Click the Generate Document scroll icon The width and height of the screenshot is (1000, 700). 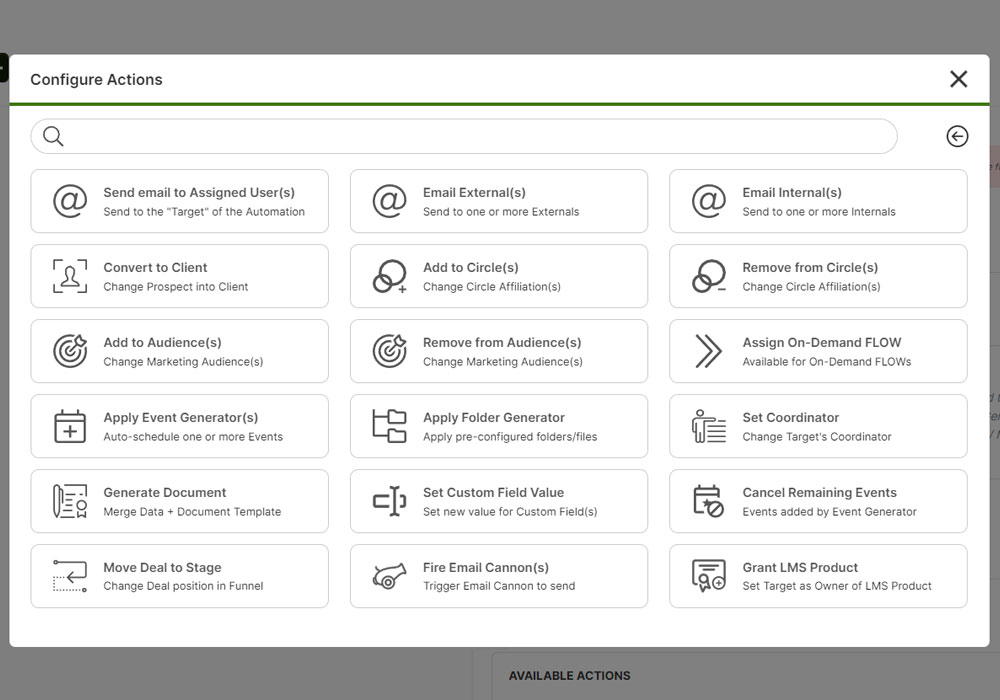click(x=70, y=501)
